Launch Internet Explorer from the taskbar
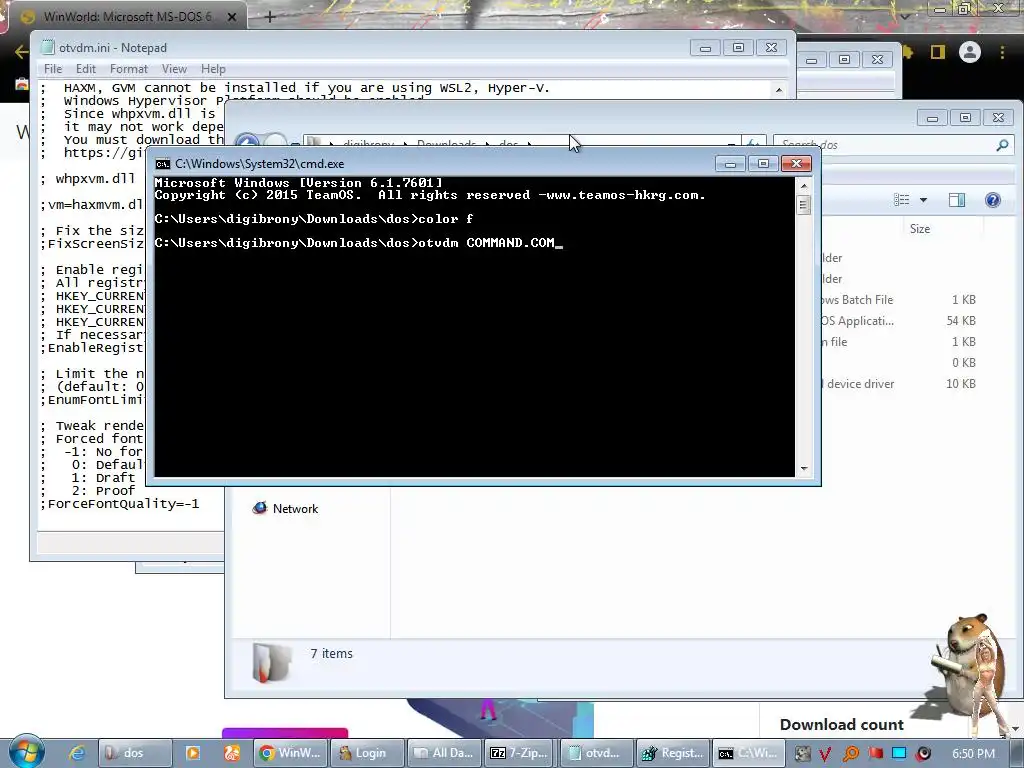This screenshot has width=1024, height=768. 77,753
